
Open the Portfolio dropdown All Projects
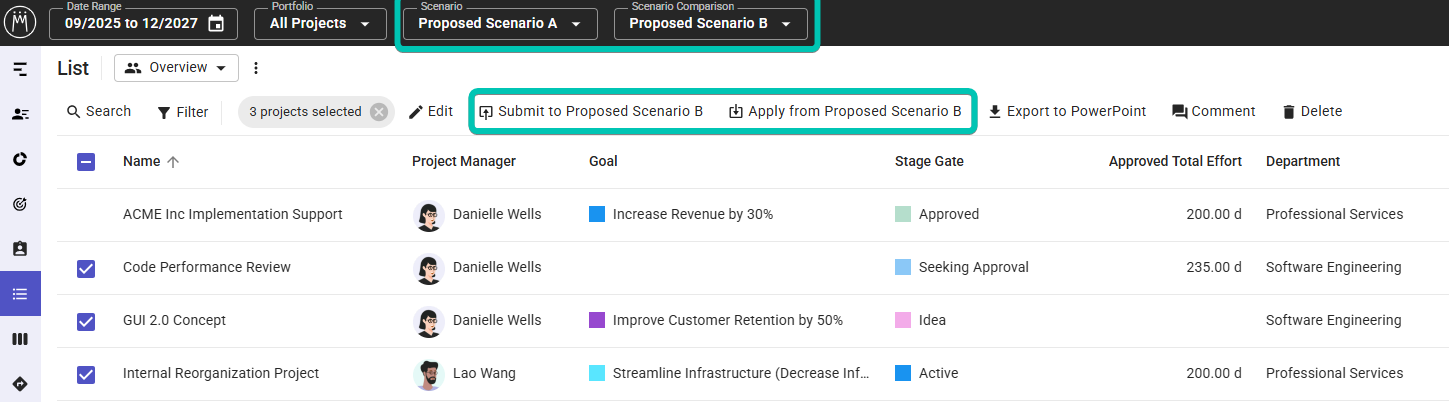pos(320,23)
